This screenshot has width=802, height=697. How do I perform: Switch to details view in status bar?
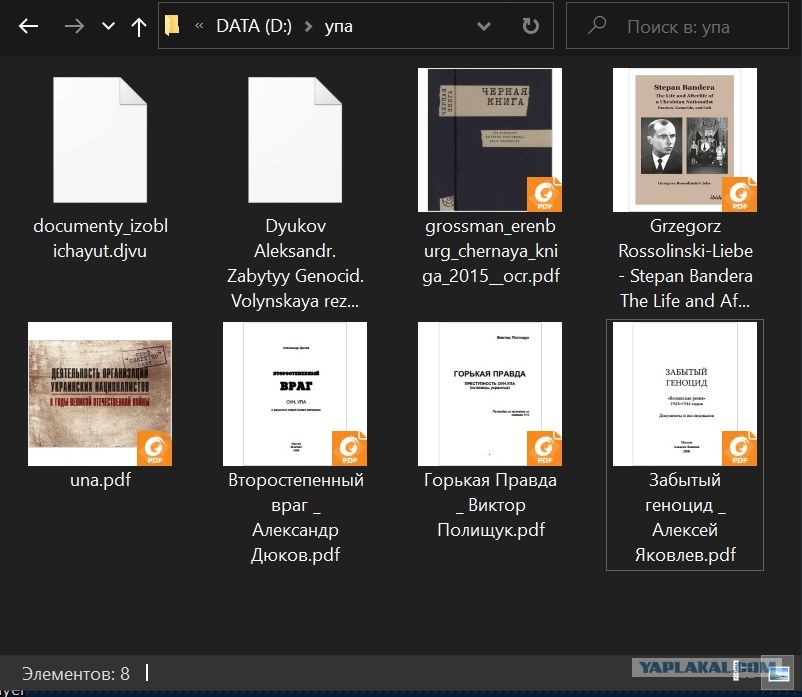point(737,670)
